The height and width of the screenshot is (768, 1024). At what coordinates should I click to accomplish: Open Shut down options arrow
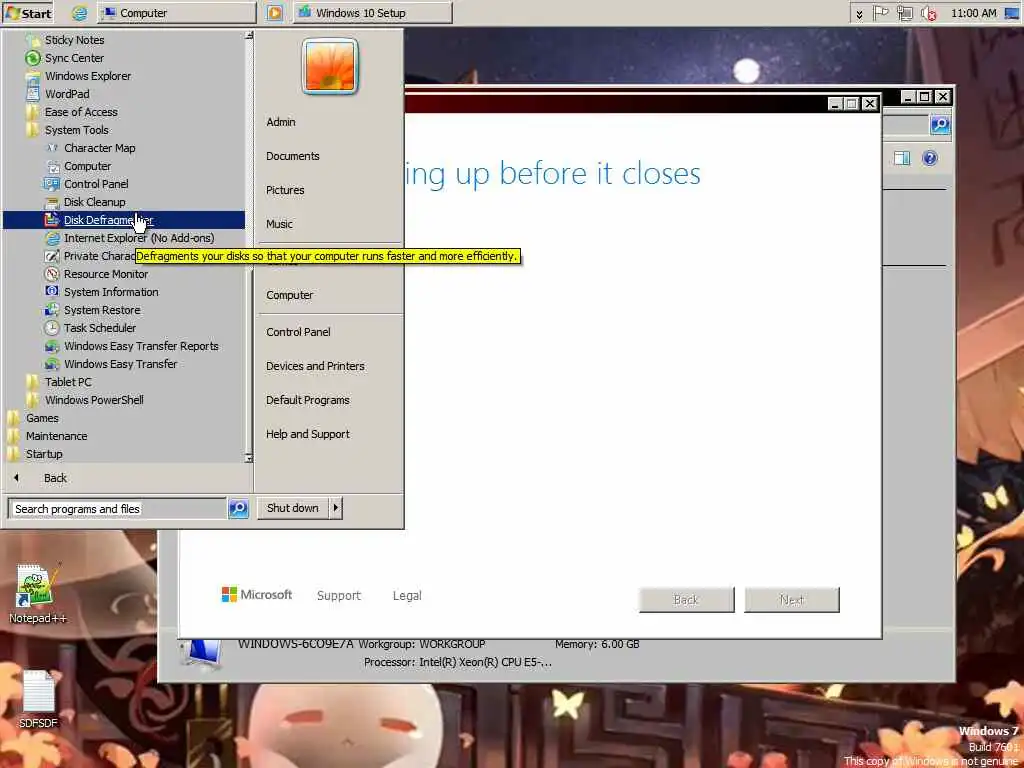(x=336, y=507)
